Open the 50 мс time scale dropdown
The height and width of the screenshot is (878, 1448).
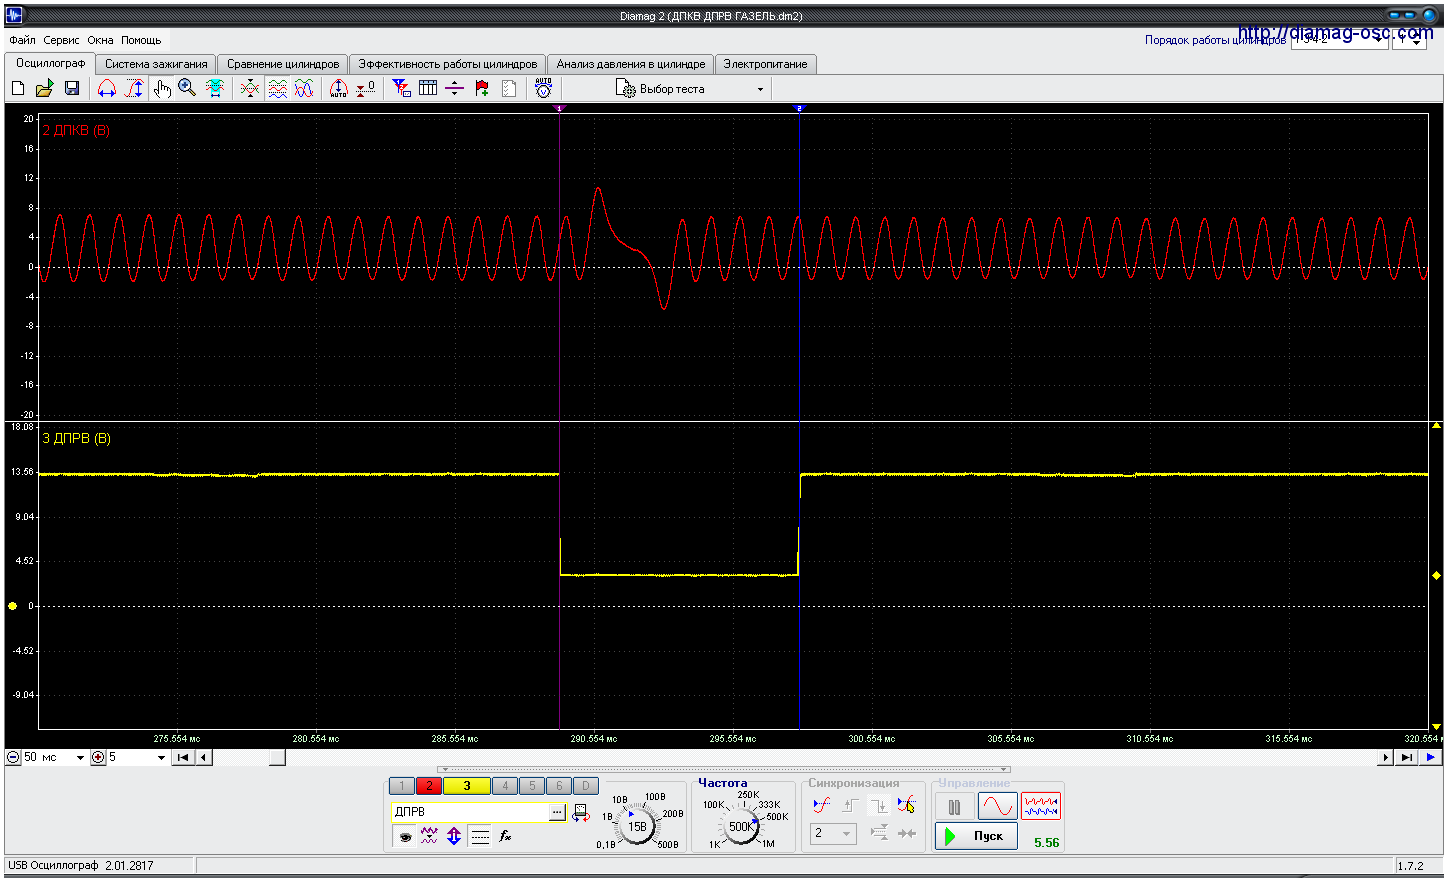click(x=55, y=757)
